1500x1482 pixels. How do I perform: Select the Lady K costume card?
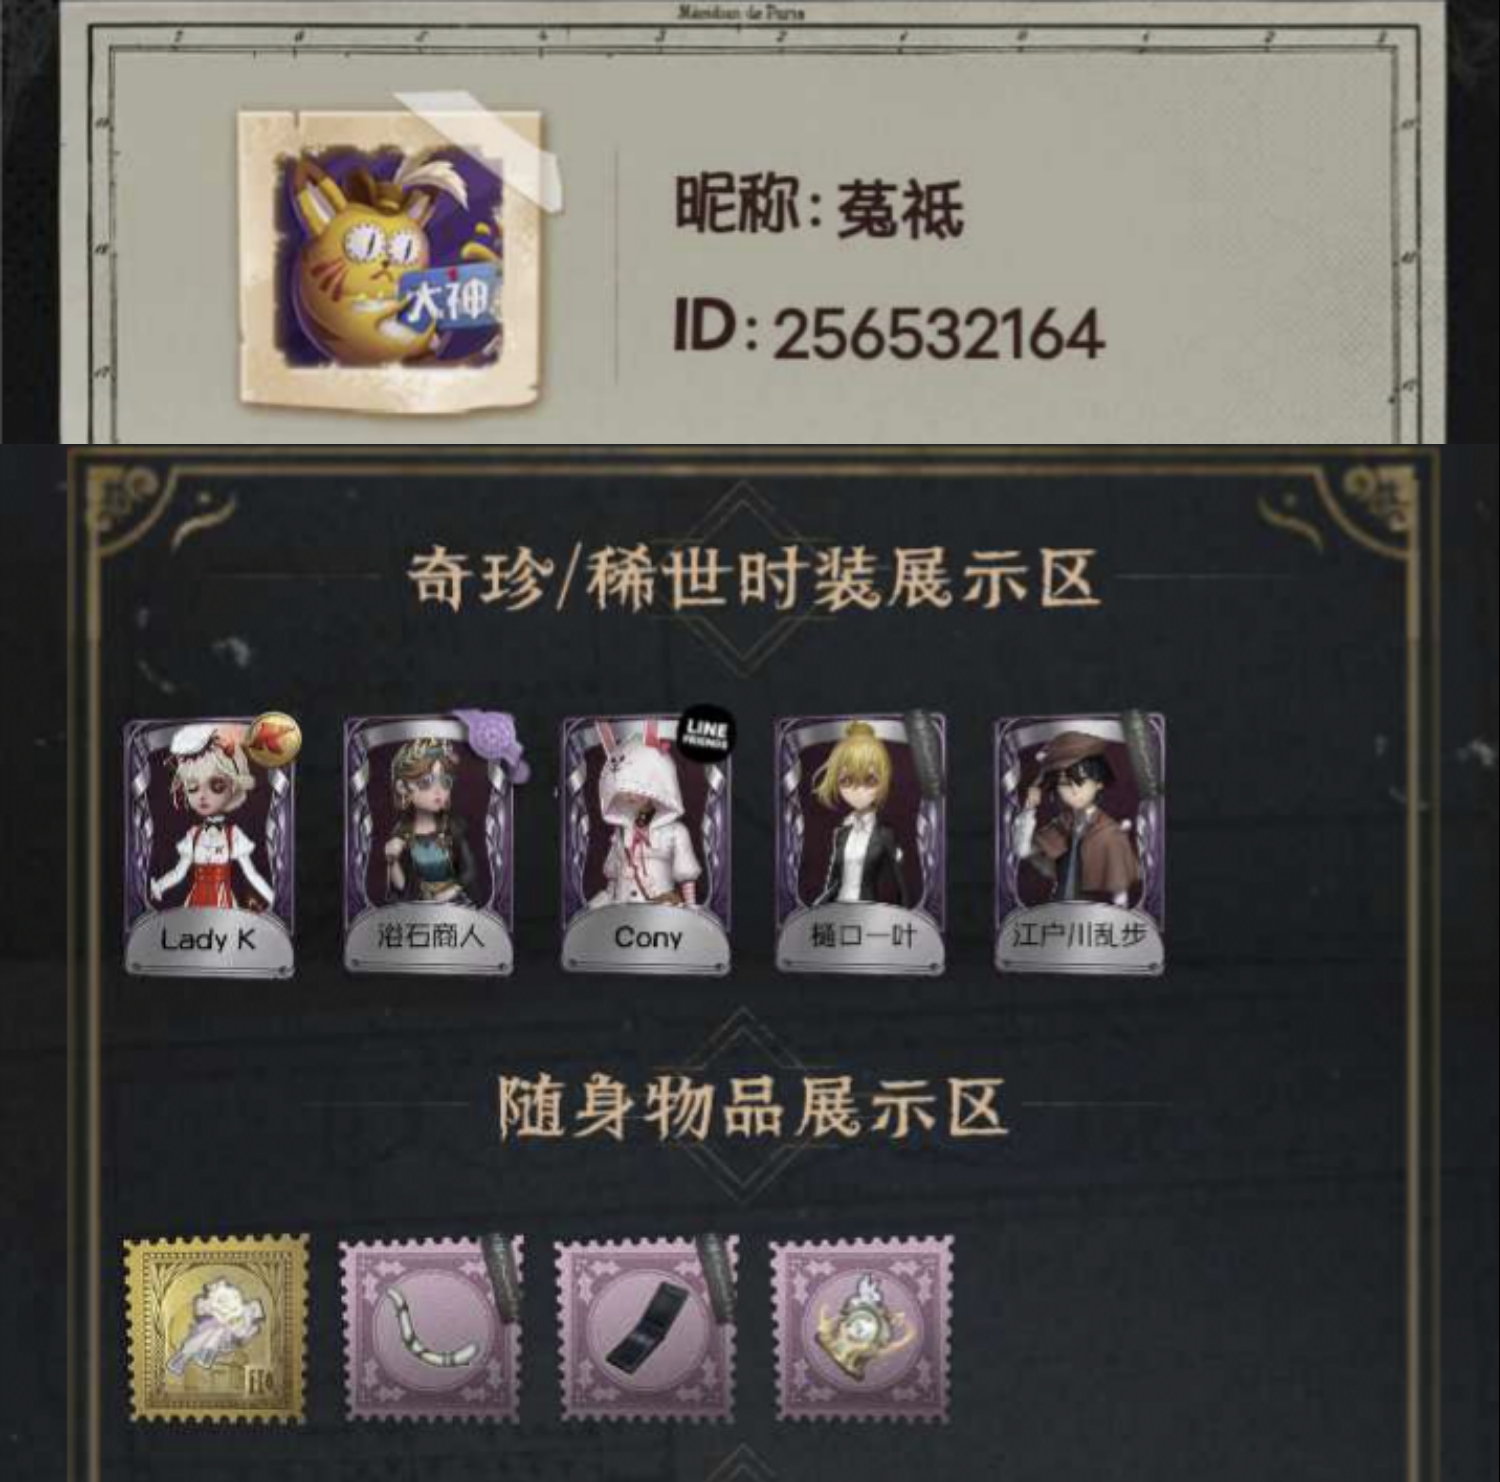pyautogui.click(x=209, y=845)
